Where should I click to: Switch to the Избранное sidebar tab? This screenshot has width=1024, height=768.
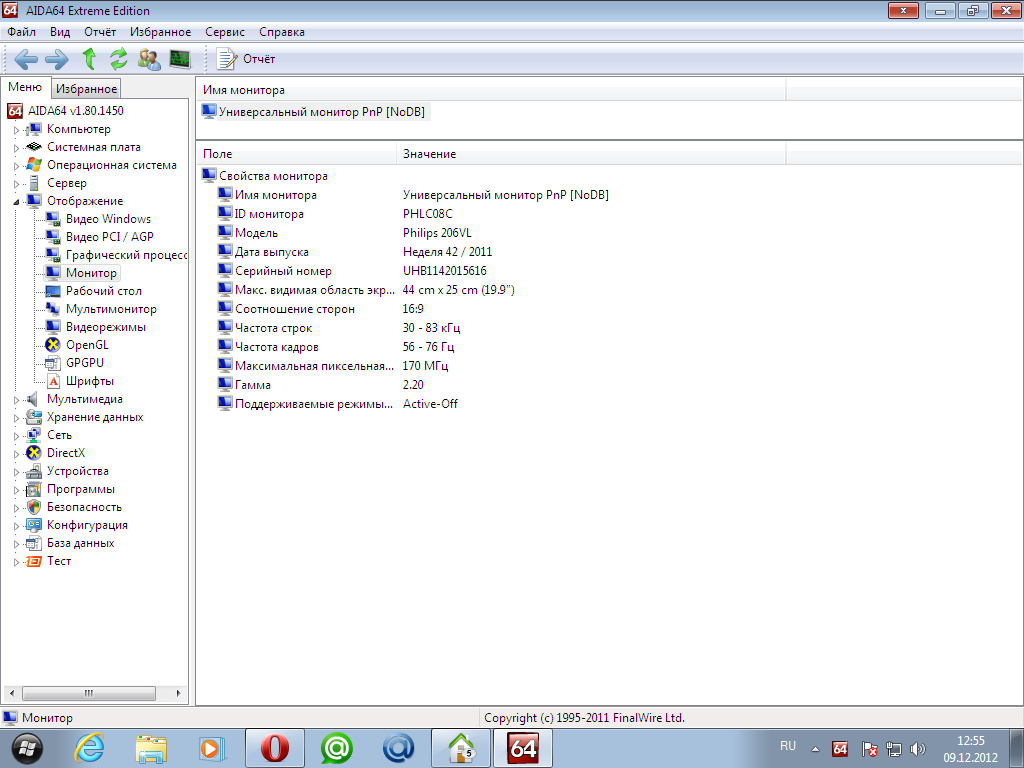86,89
